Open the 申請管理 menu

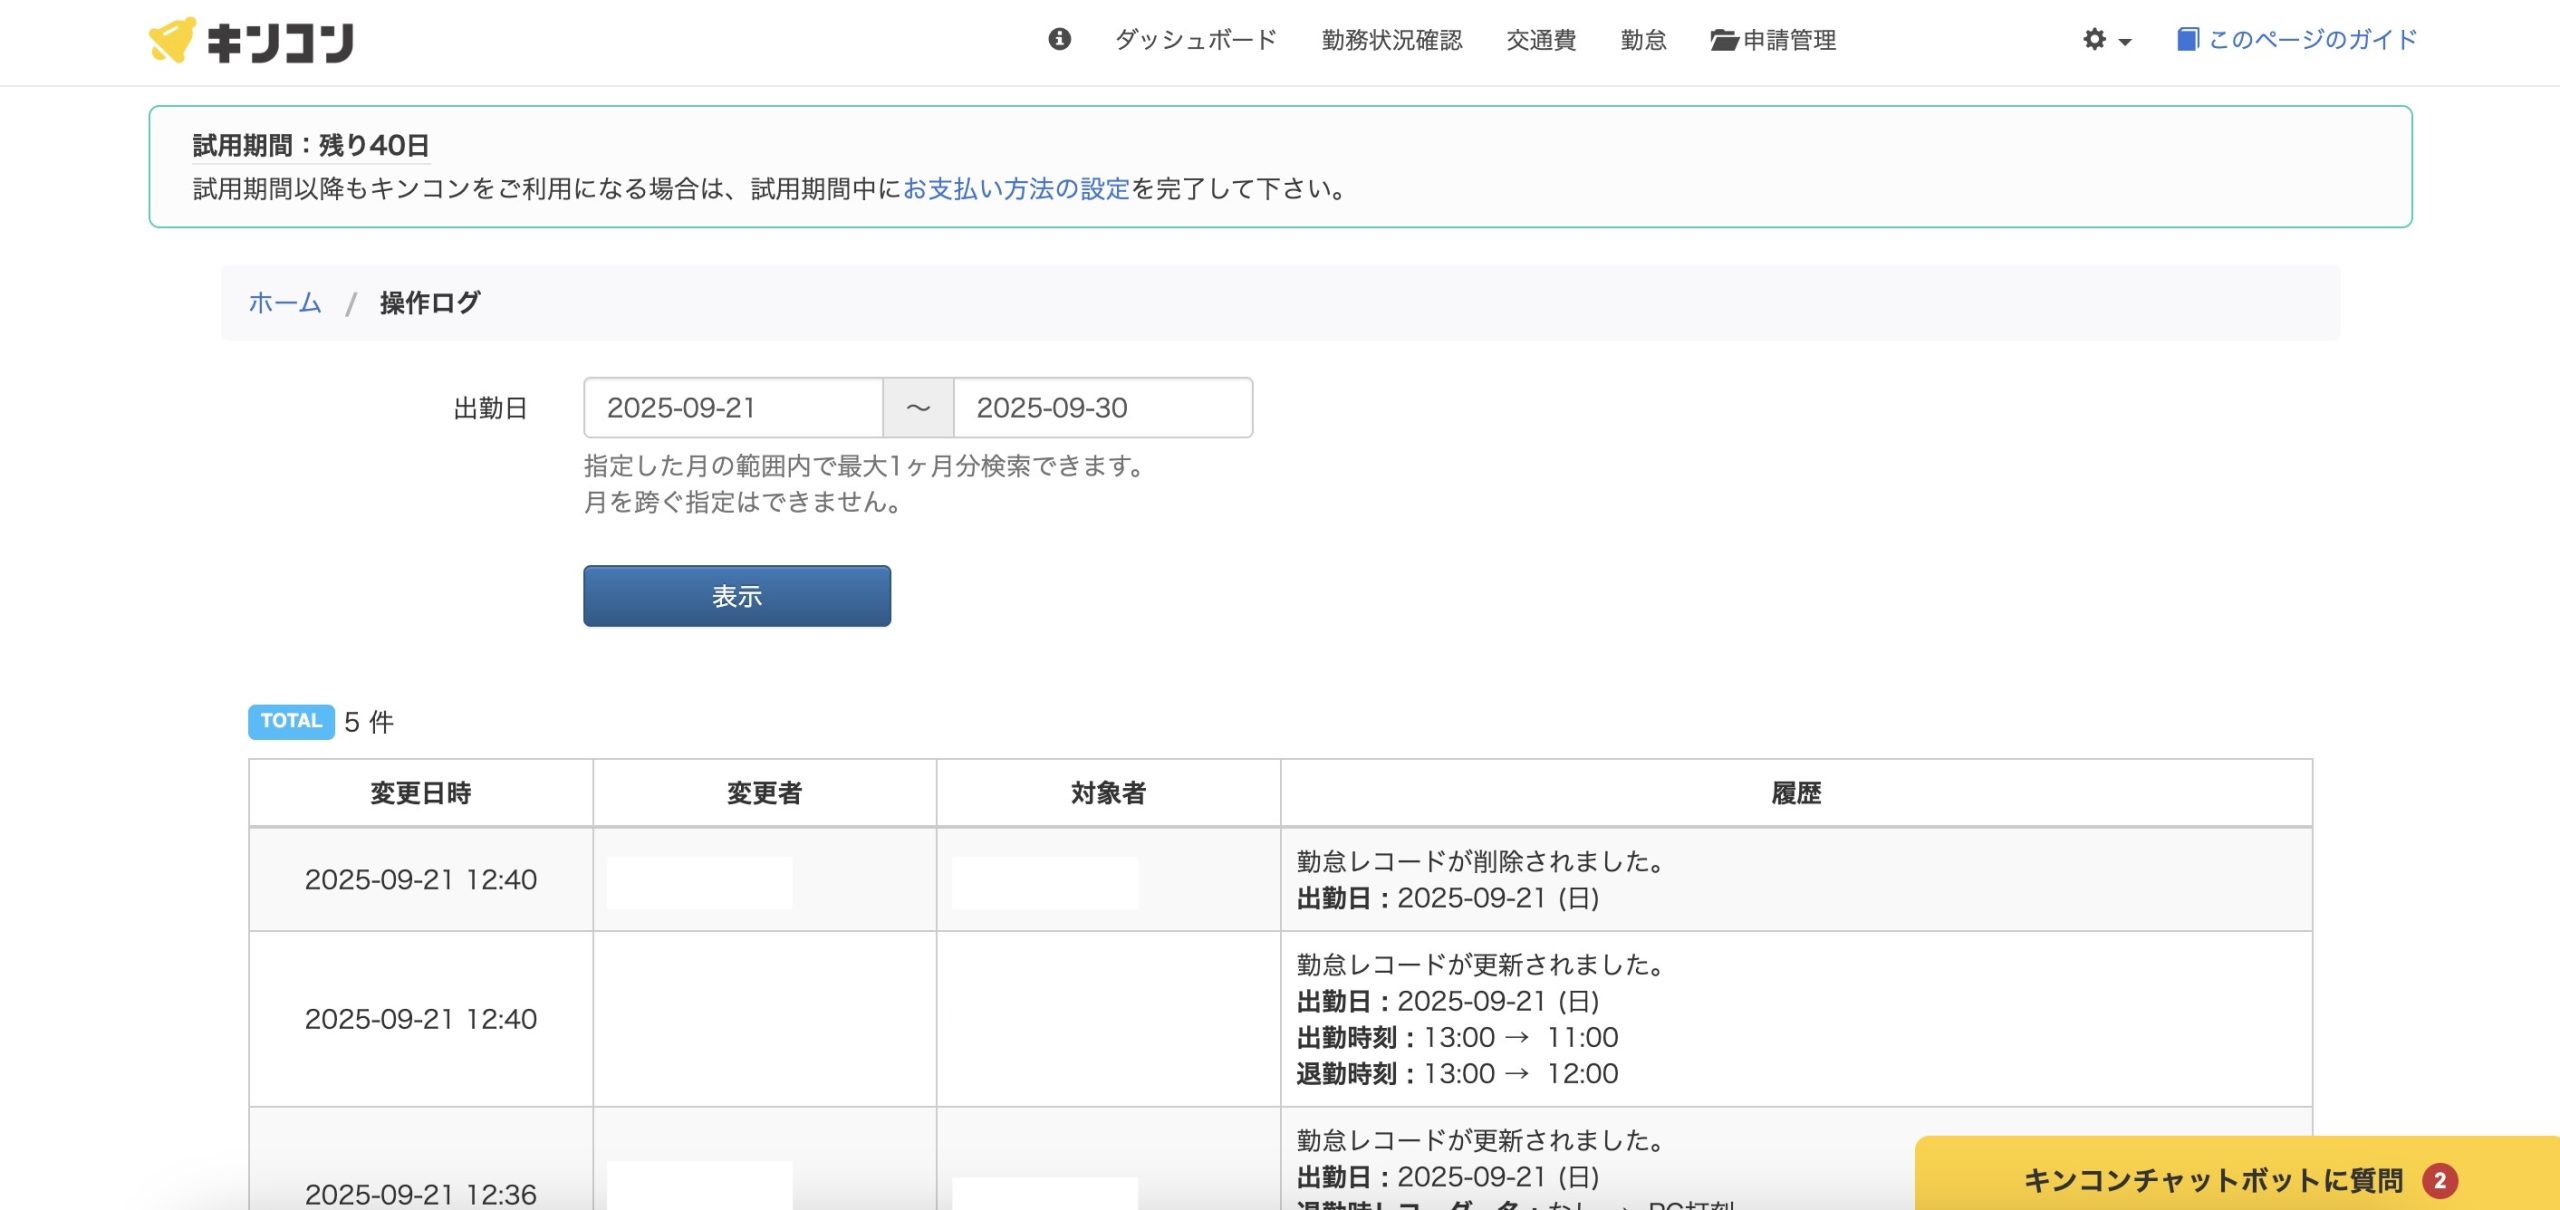coord(1789,40)
